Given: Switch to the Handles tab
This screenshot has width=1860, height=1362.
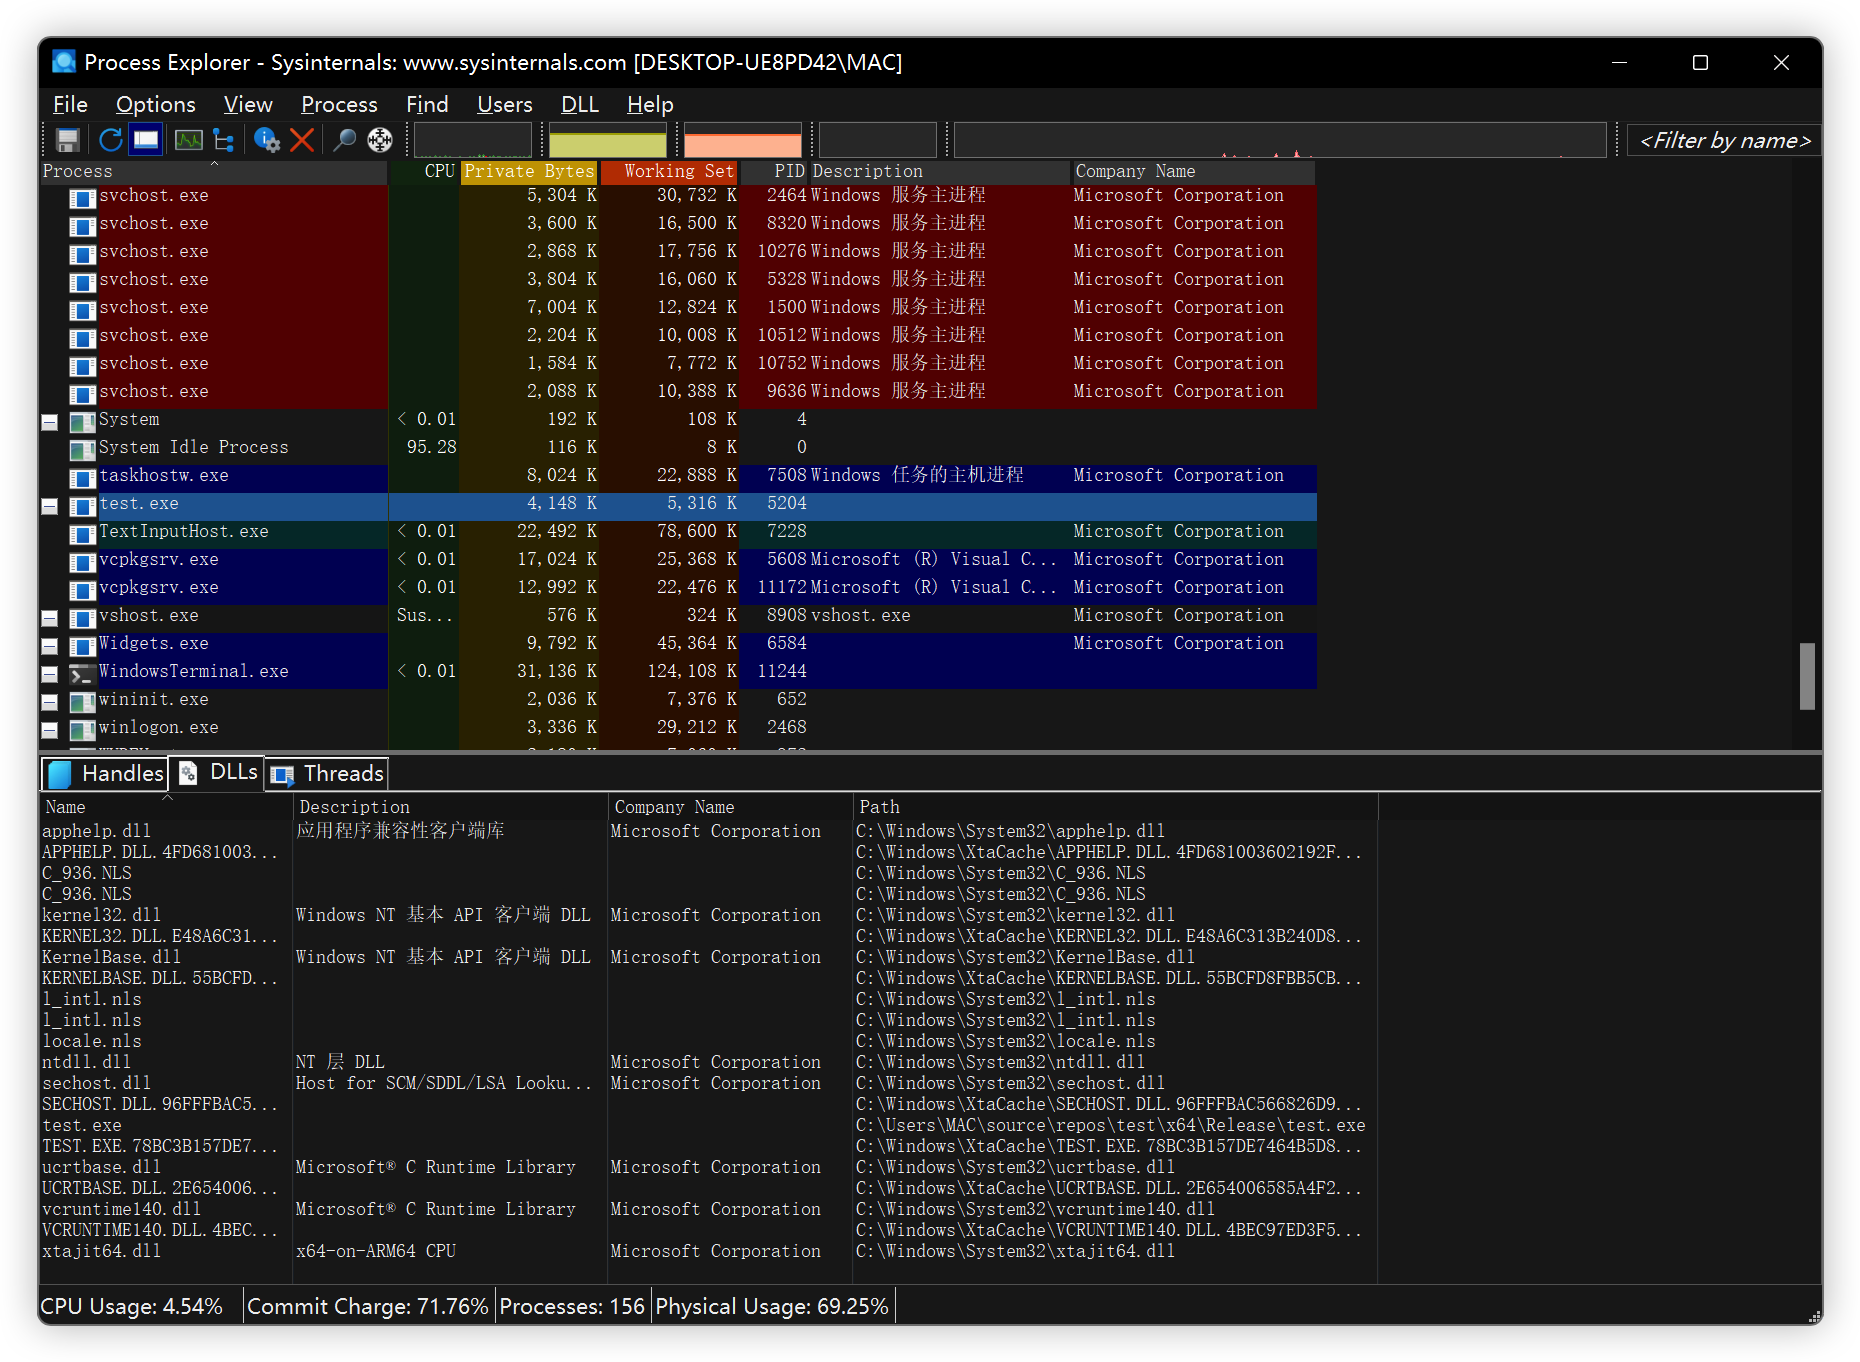Looking at the screenshot, I should (x=105, y=773).
